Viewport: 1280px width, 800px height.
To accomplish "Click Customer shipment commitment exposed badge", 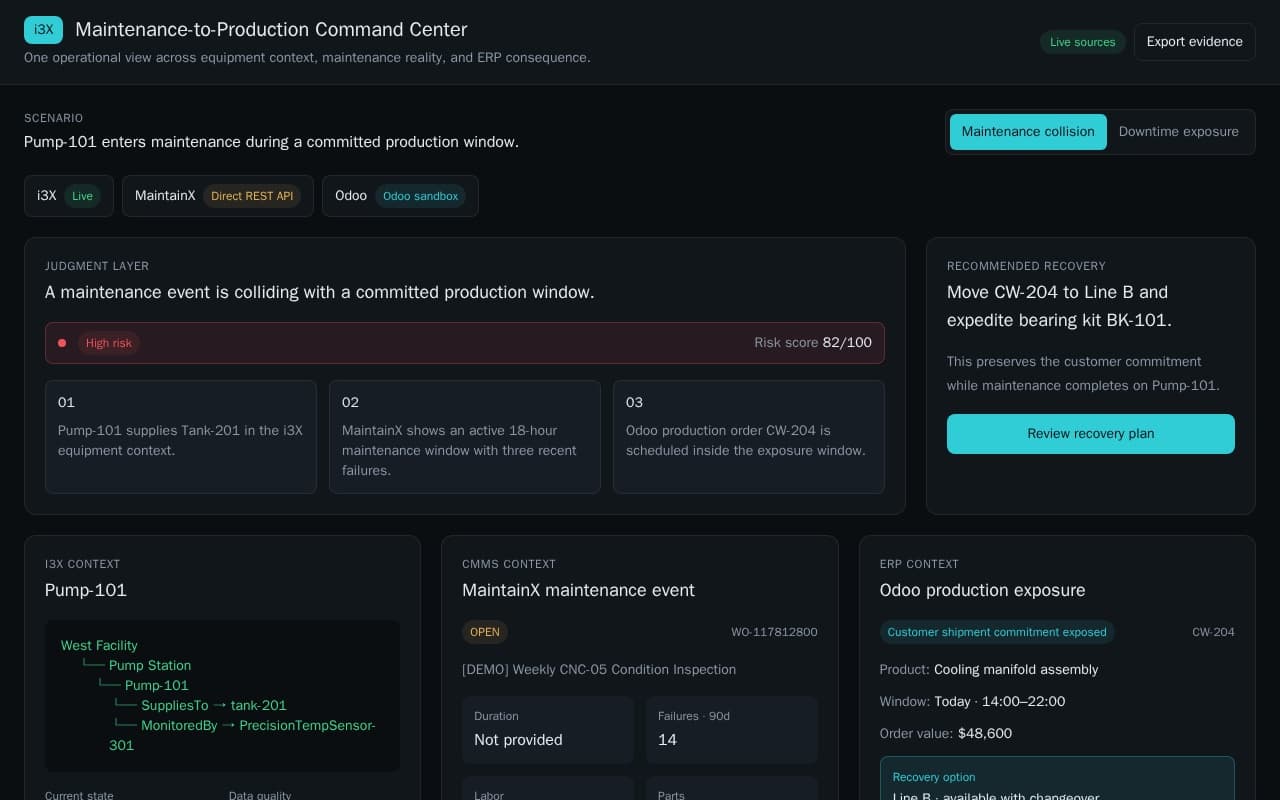I will coord(997,632).
